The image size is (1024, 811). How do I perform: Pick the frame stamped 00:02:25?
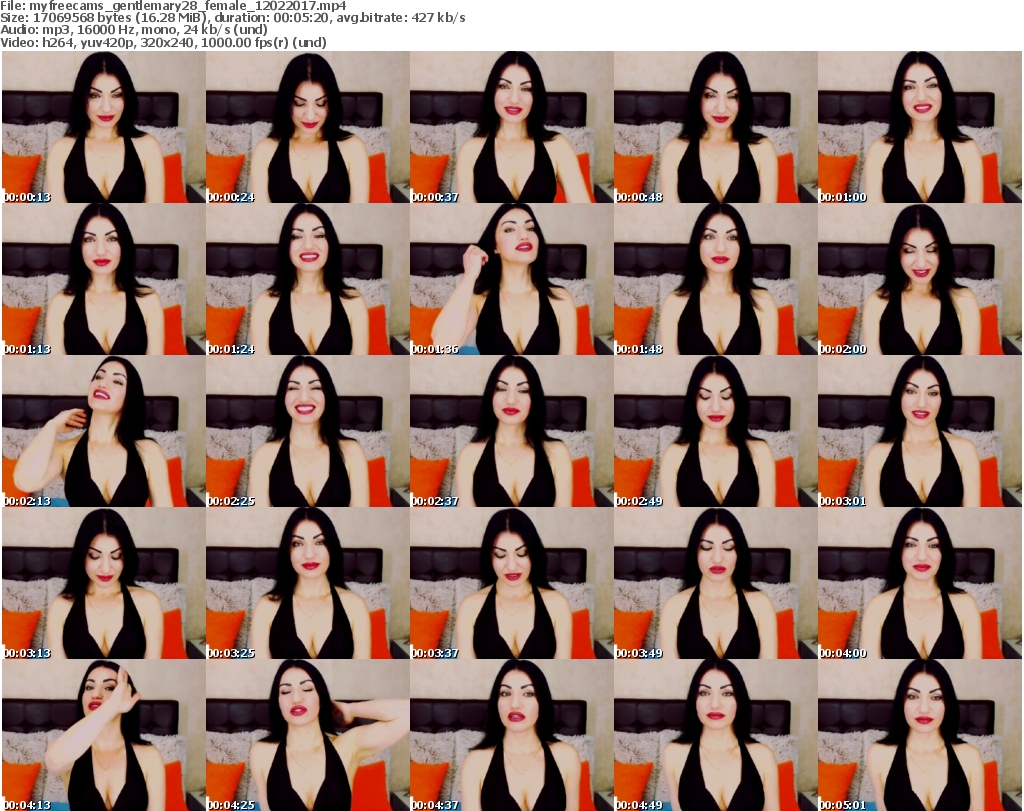(308, 431)
